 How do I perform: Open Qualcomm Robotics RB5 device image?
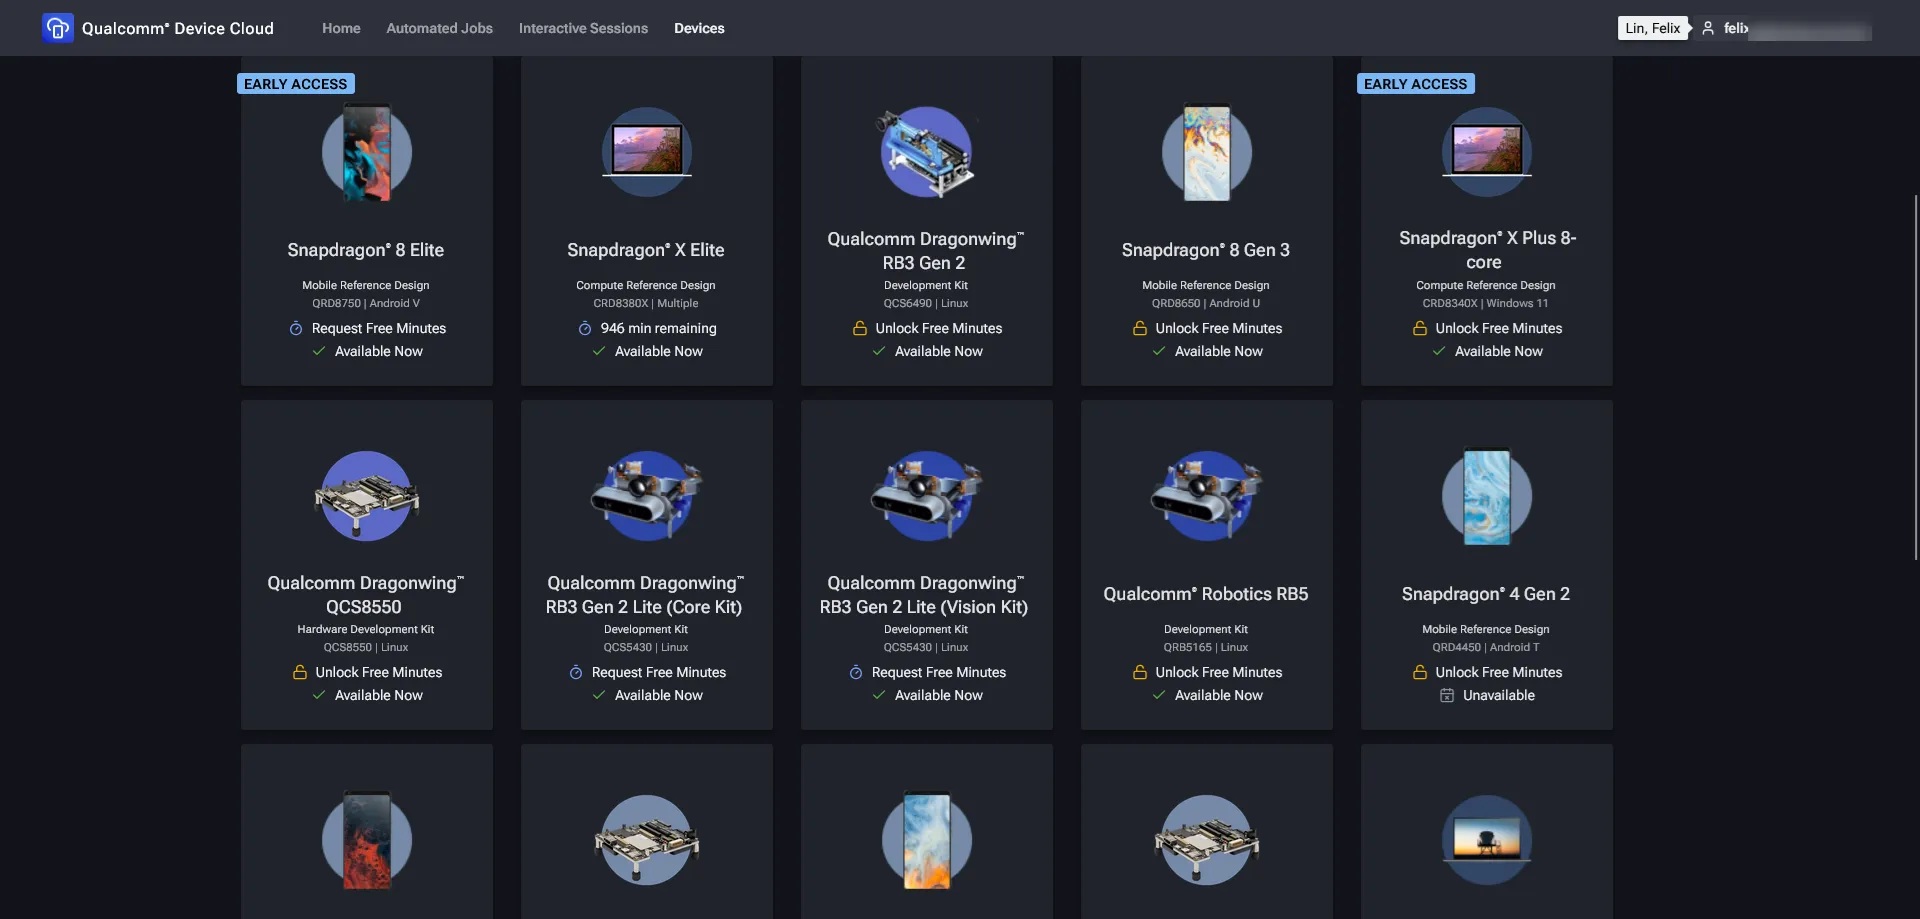point(1207,496)
